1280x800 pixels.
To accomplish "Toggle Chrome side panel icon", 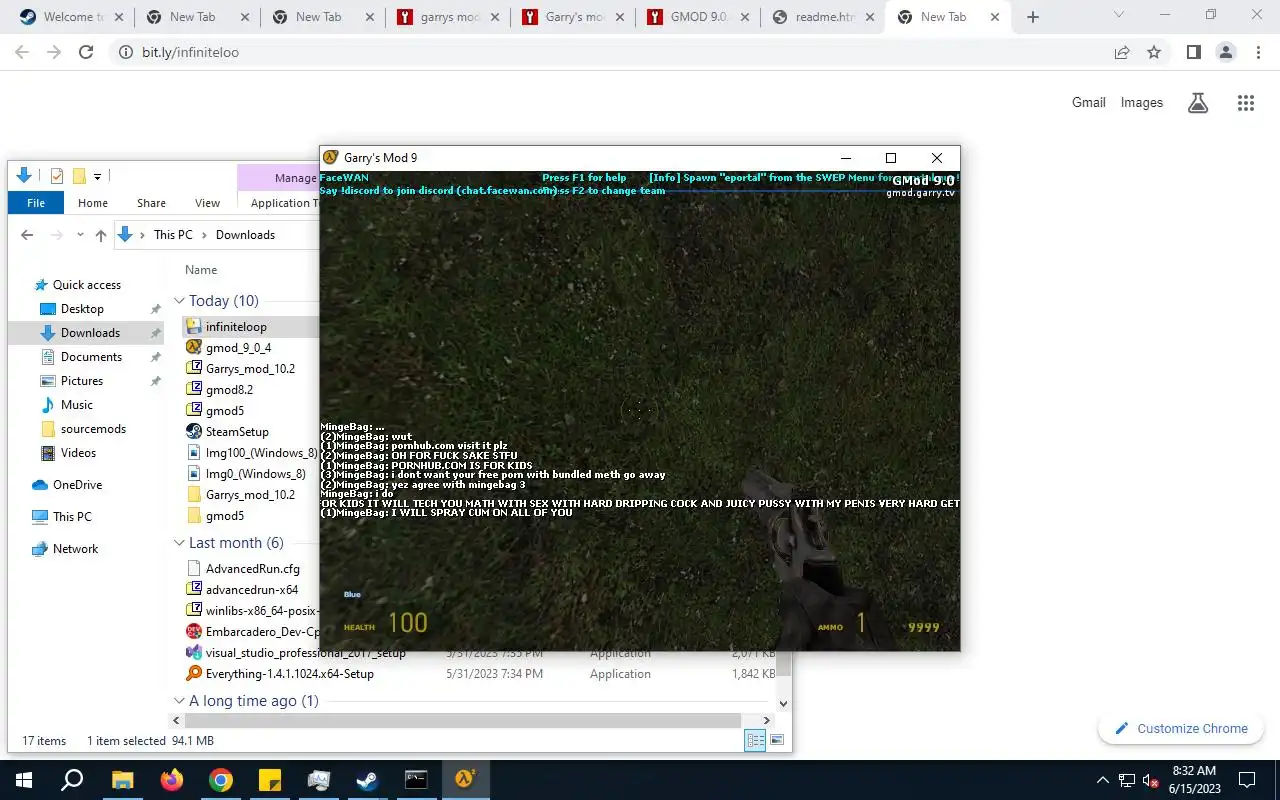I will tap(1194, 52).
